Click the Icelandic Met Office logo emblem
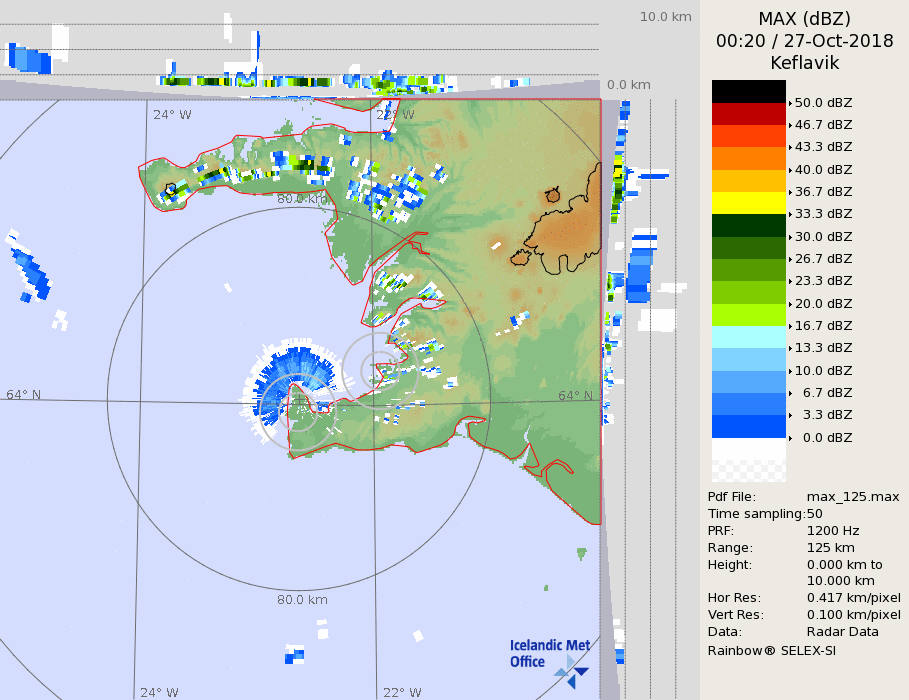The height and width of the screenshot is (700, 909). tap(572, 670)
